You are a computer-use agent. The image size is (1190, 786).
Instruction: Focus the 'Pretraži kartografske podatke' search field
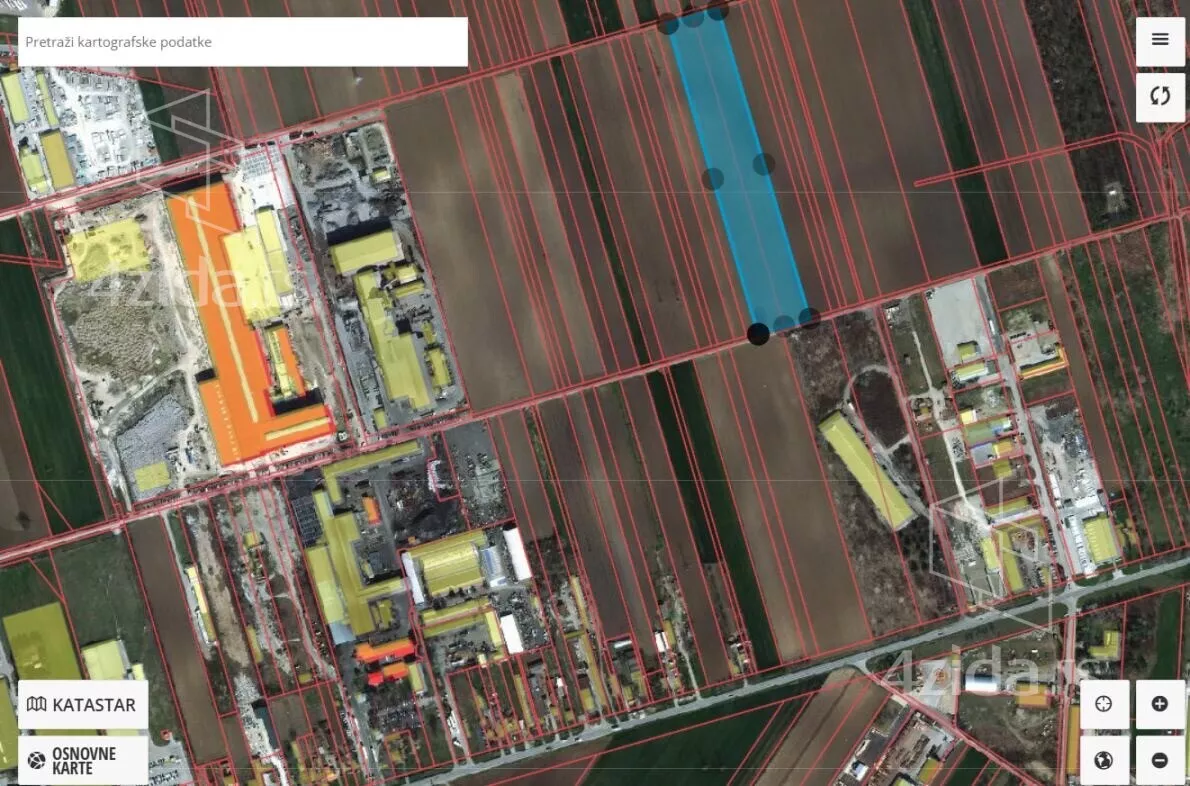pos(243,42)
